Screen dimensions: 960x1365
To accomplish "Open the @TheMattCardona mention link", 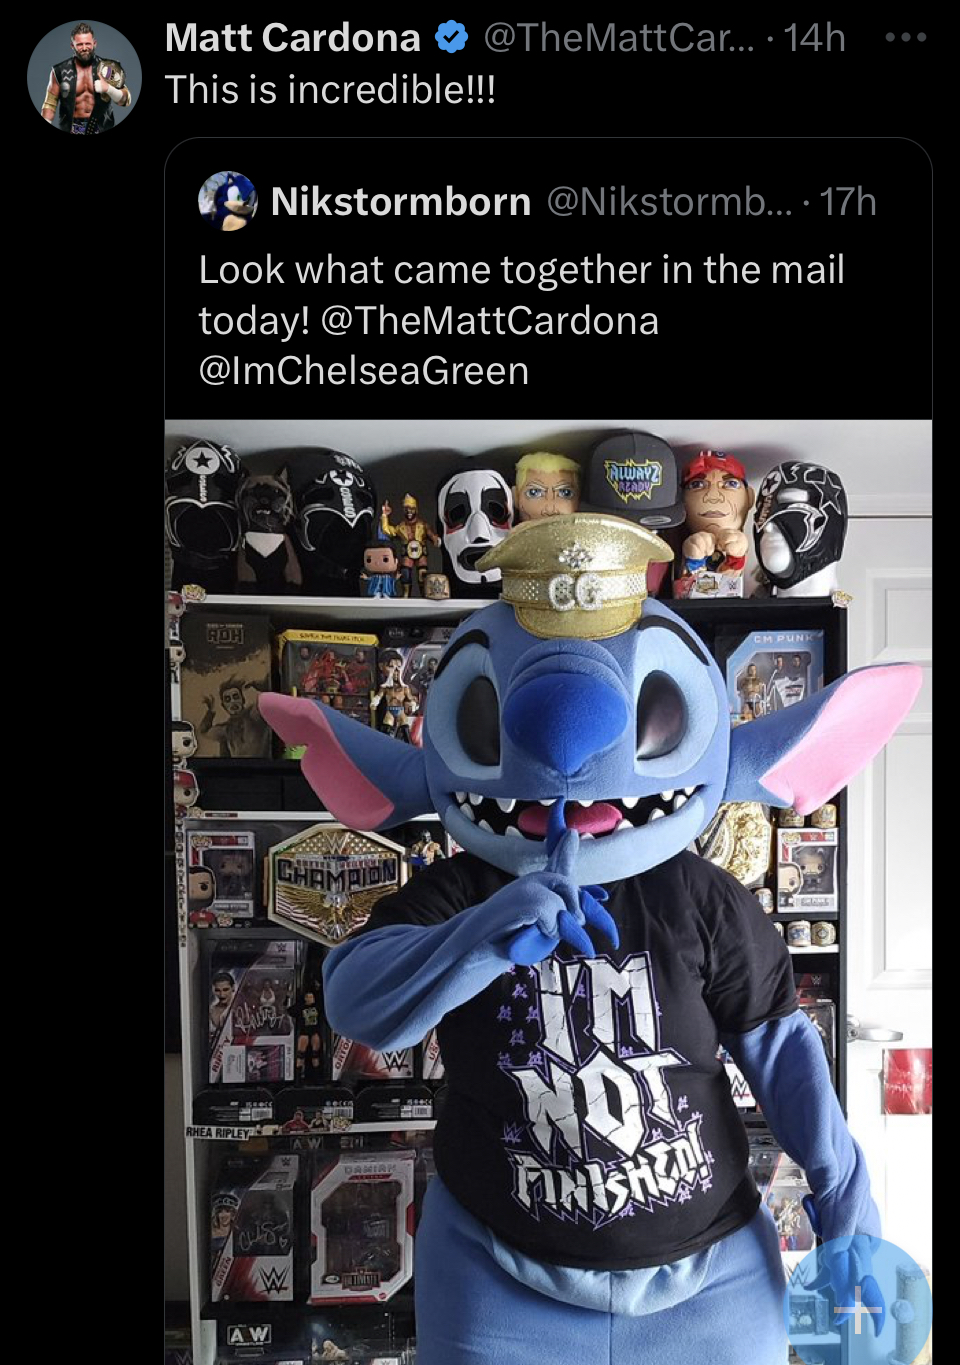I will click(489, 321).
